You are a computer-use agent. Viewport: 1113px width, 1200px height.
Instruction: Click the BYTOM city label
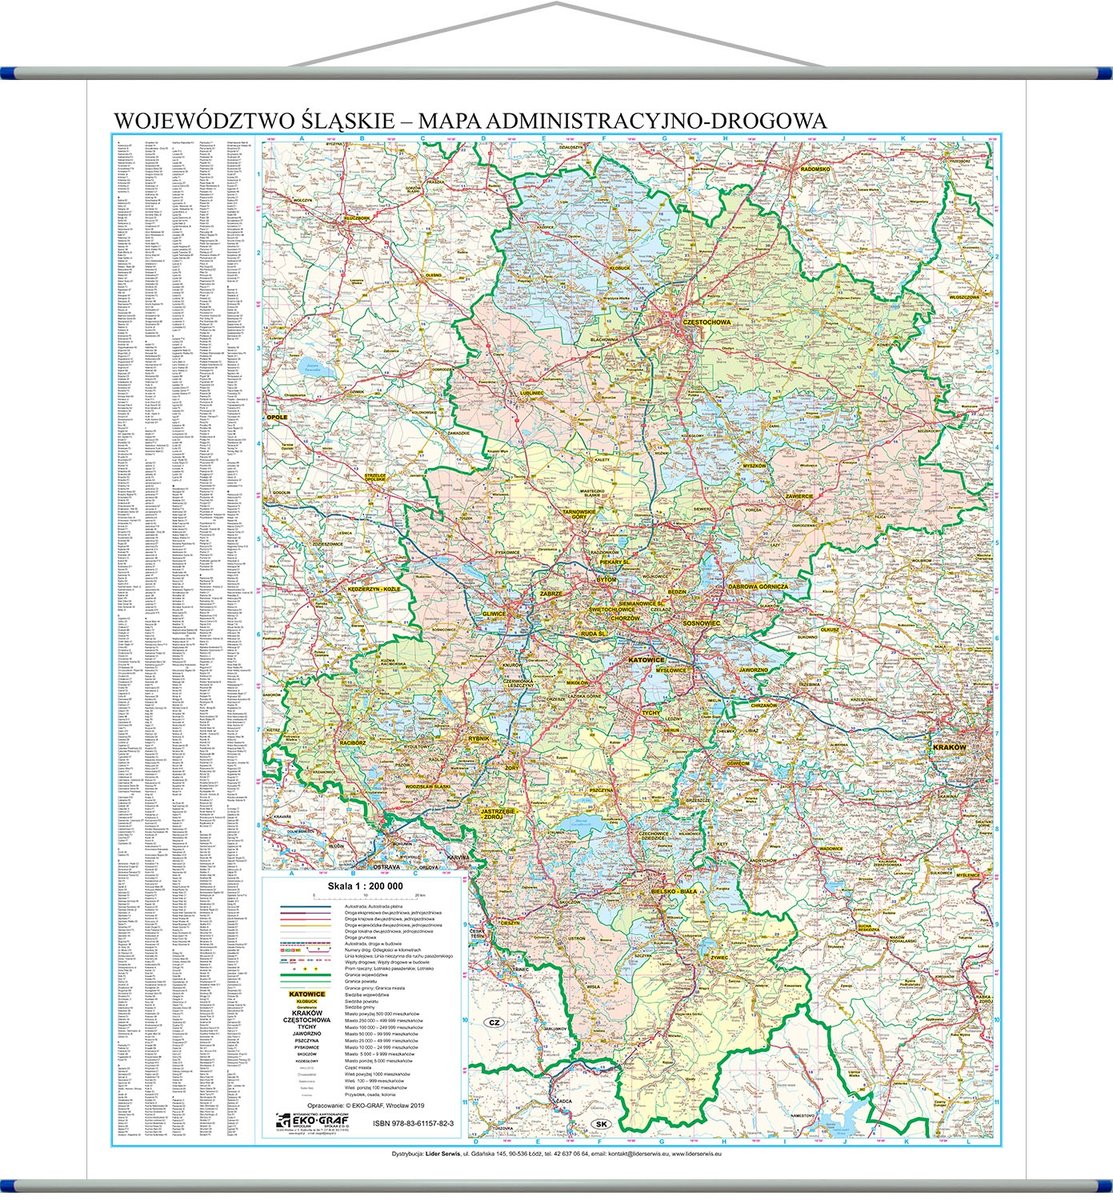pos(607,579)
